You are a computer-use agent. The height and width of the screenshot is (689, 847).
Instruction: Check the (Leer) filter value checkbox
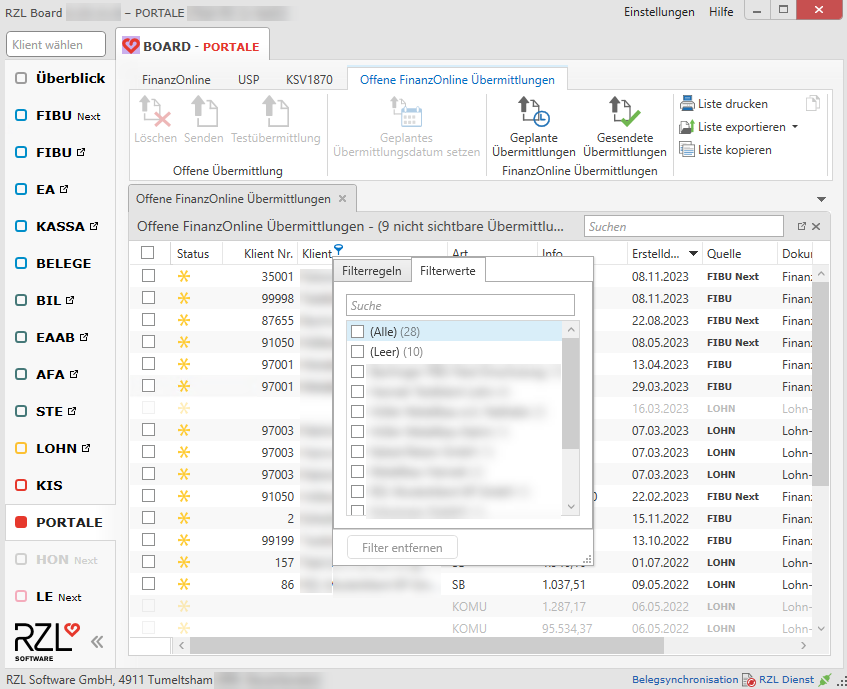click(357, 352)
